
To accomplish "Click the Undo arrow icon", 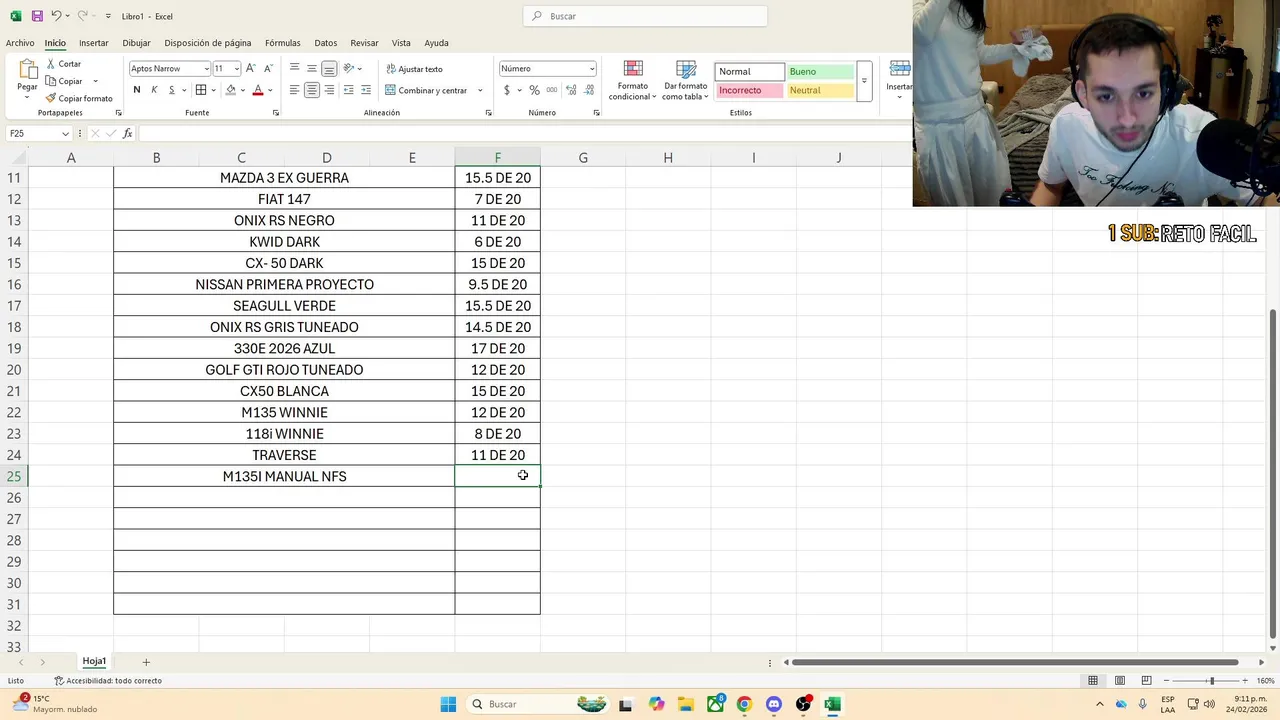I will [x=57, y=16].
